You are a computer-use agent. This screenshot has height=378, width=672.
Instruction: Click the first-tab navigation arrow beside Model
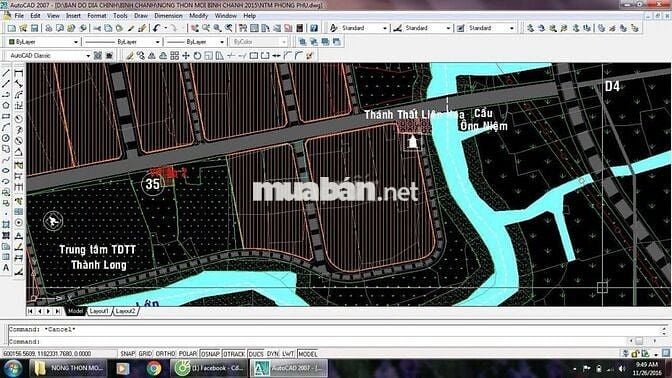[30, 311]
